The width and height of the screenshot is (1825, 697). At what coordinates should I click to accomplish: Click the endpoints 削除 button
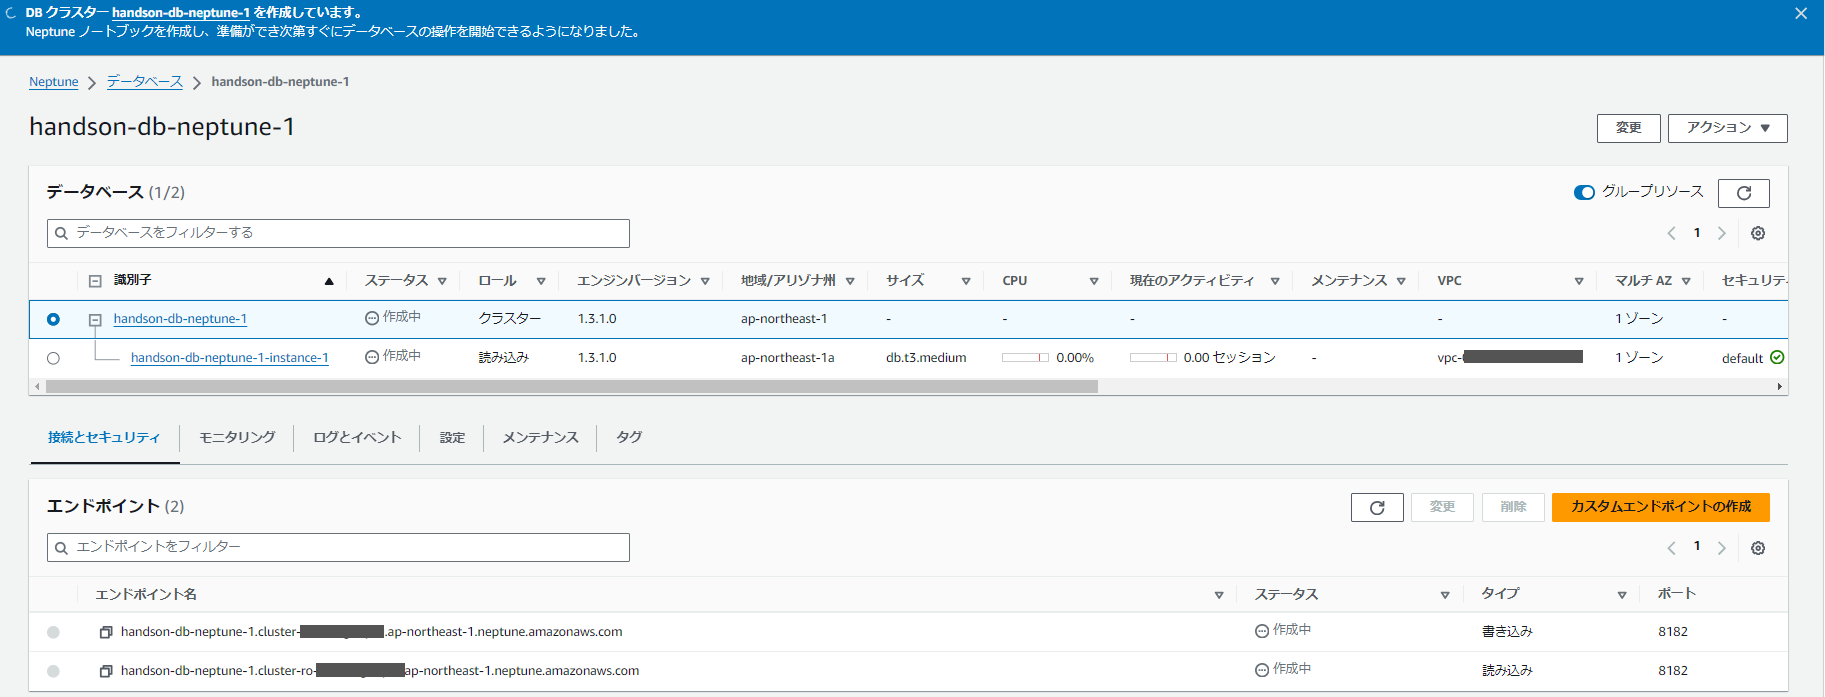pyautogui.click(x=1513, y=507)
